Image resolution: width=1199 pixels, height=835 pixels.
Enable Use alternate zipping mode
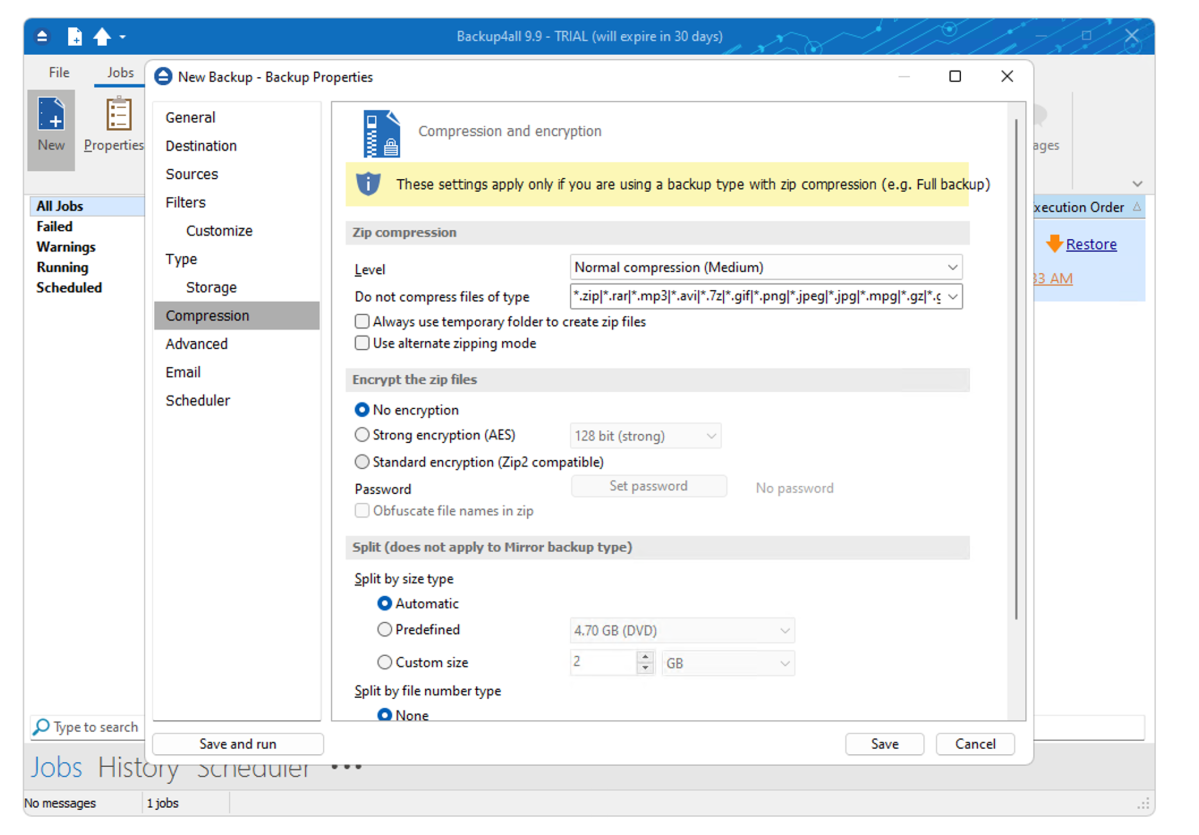click(362, 343)
